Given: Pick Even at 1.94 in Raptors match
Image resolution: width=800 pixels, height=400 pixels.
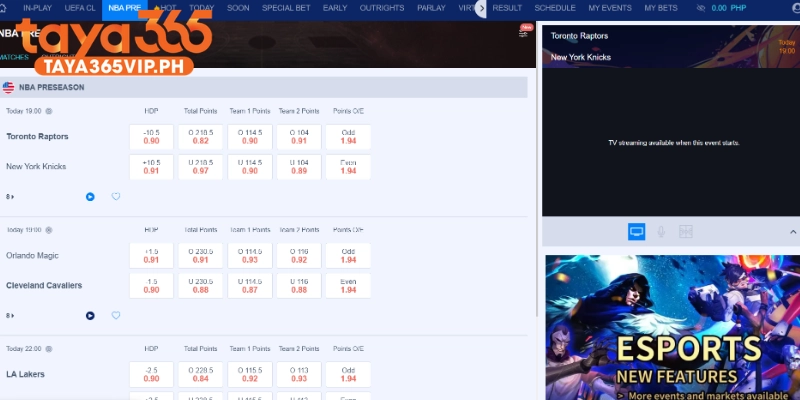Looking at the screenshot, I should pos(348,167).
